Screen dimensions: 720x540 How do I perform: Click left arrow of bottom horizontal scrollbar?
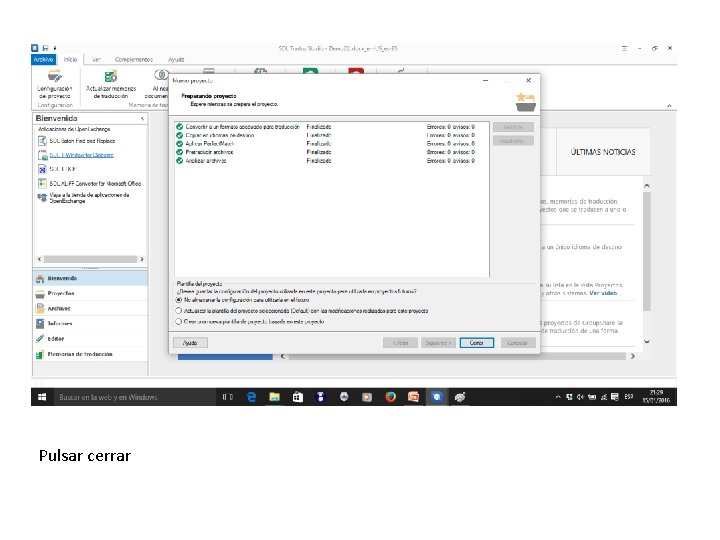[x=282, y=356]
